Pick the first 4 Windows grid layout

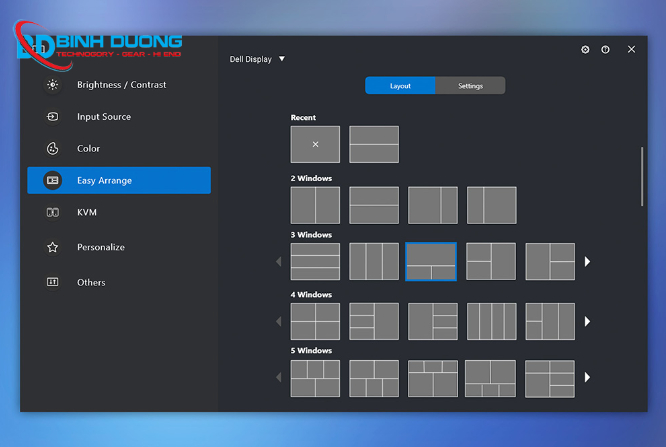[315, 322]
